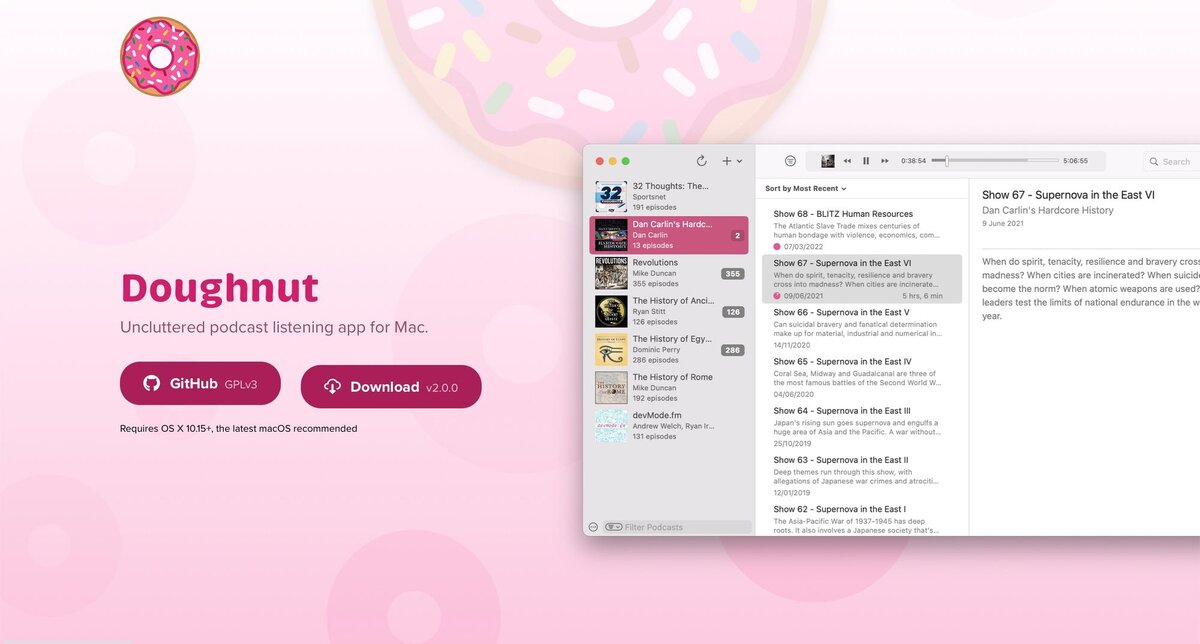Click the unplayed badge 2 on Dan Carlin
This screenshot has height=644, width=1200.
tap(737, 236)
